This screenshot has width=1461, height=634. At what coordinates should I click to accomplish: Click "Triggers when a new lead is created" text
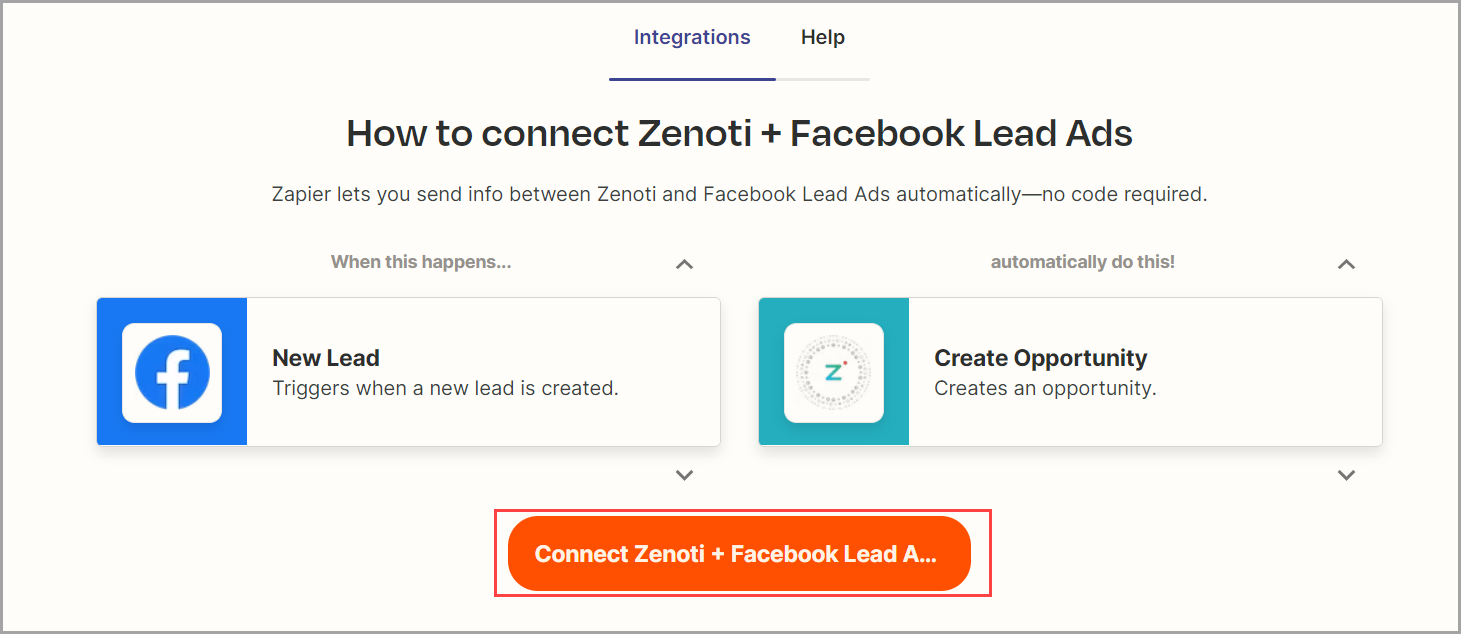coord(446,388)
